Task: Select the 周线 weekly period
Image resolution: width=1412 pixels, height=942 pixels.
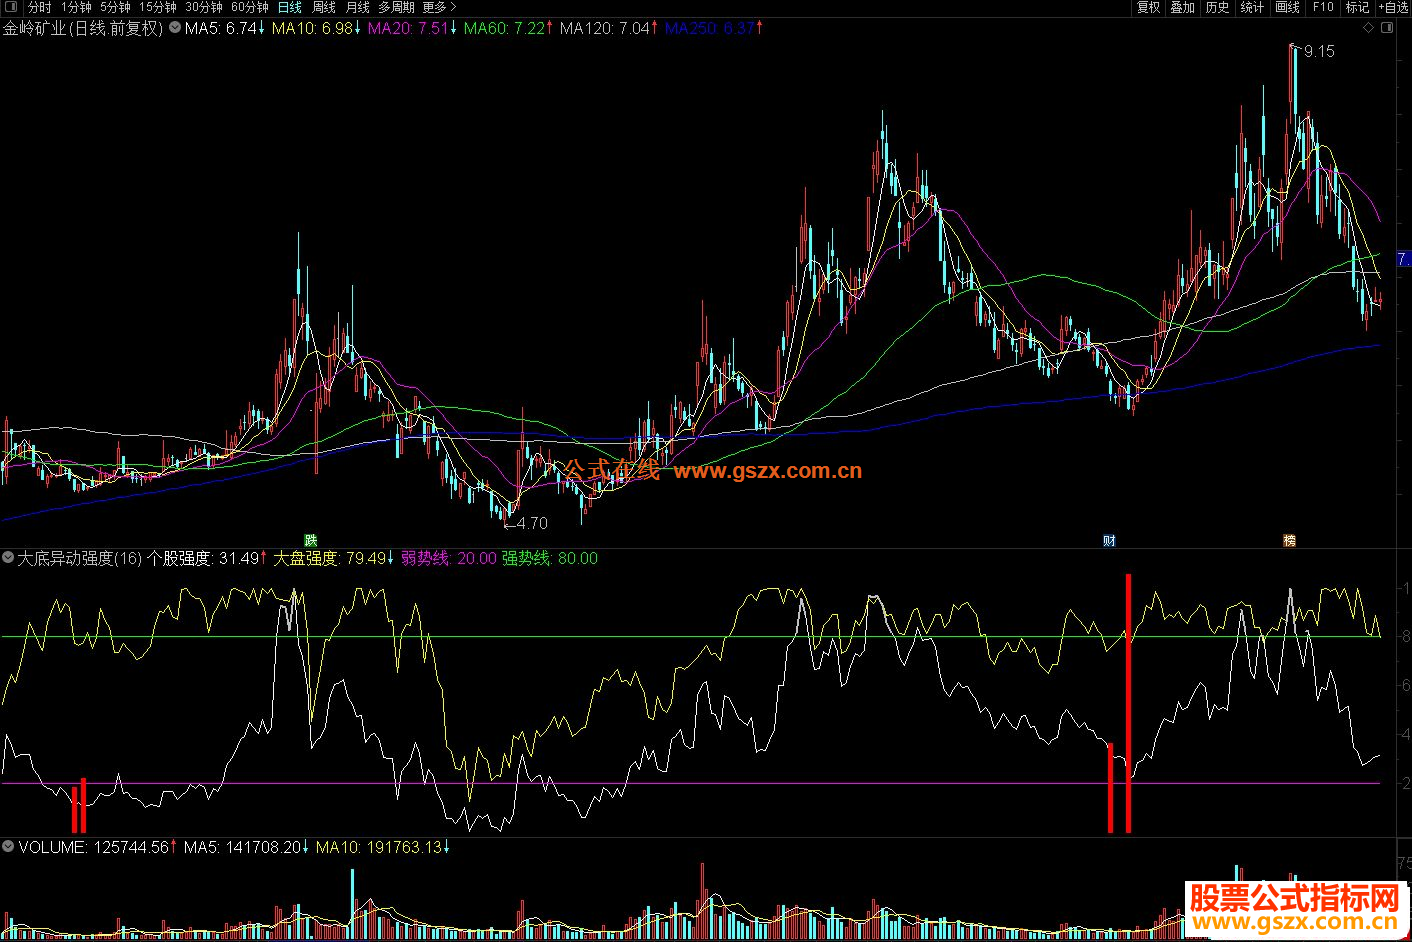Action: coord(324,7)
